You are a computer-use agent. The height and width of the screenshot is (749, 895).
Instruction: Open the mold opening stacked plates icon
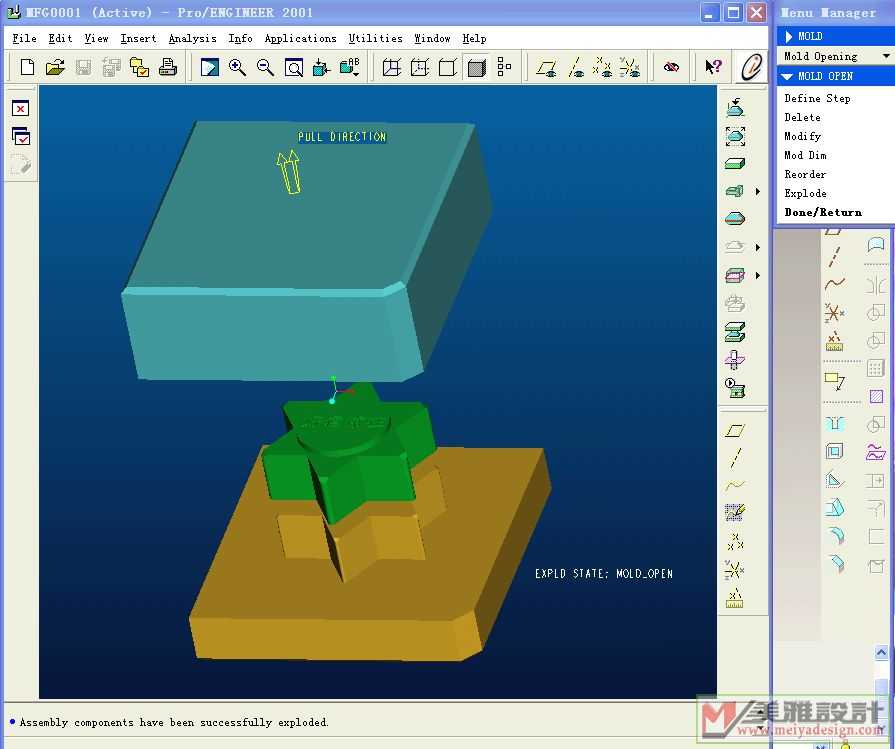pyautogui.click(x=735, y=332)
